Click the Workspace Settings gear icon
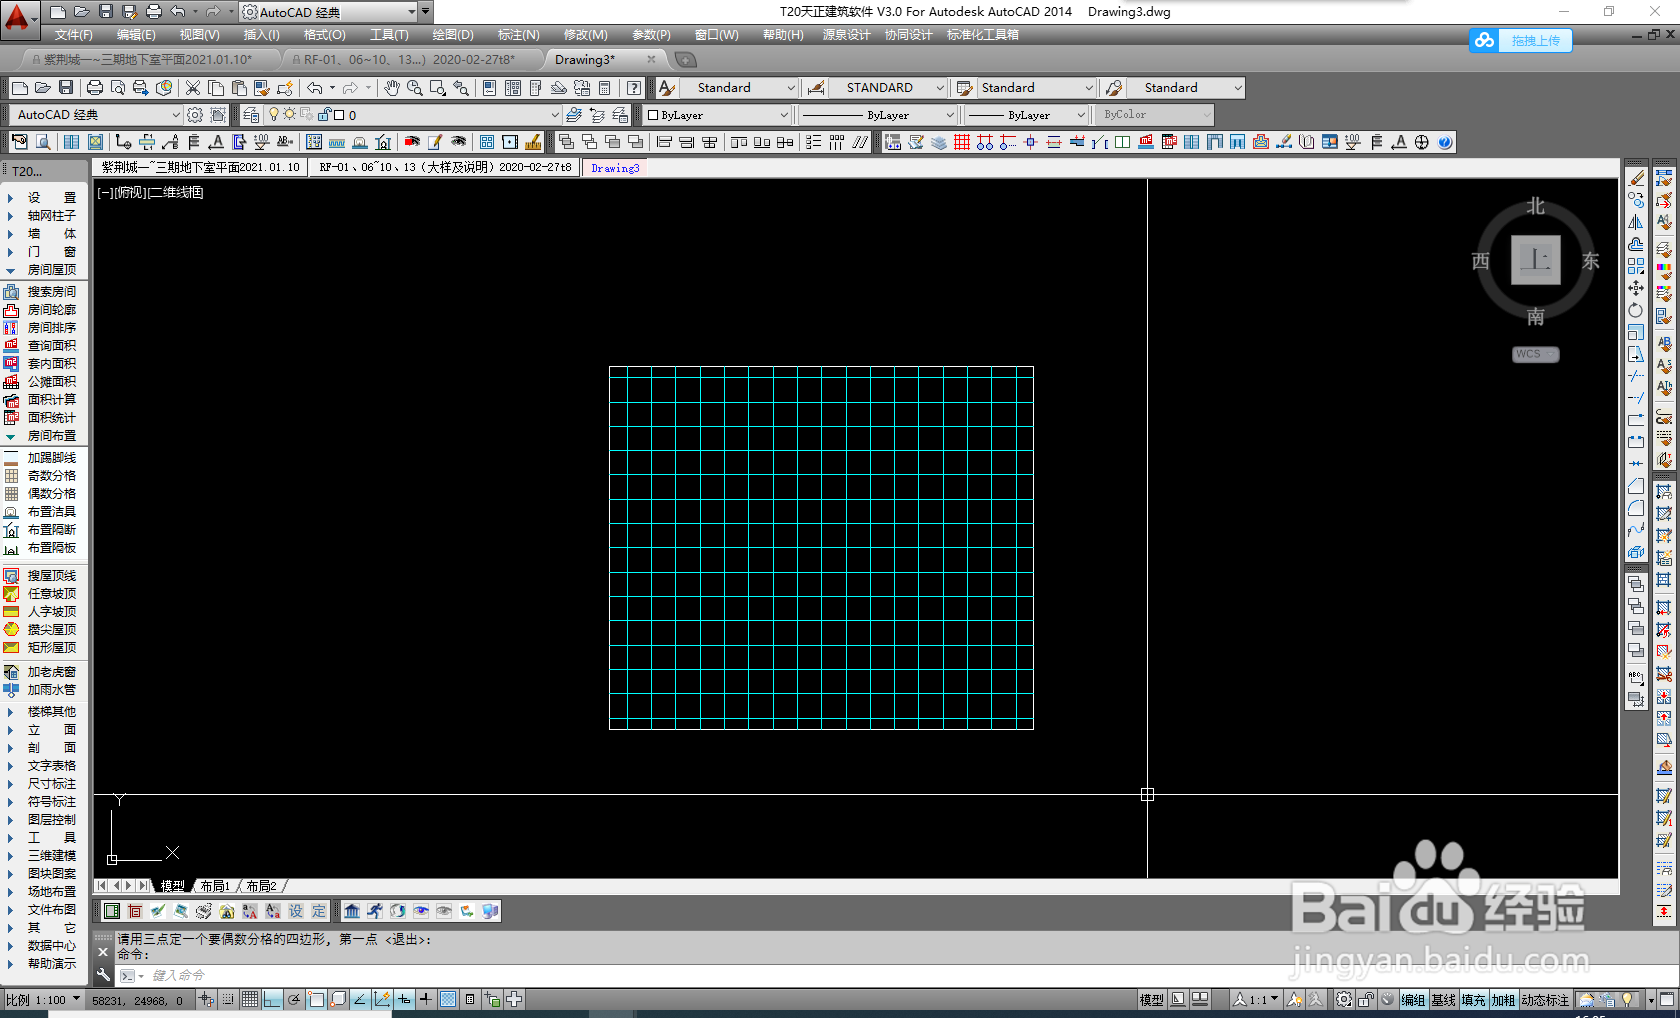 click(195, 115)
